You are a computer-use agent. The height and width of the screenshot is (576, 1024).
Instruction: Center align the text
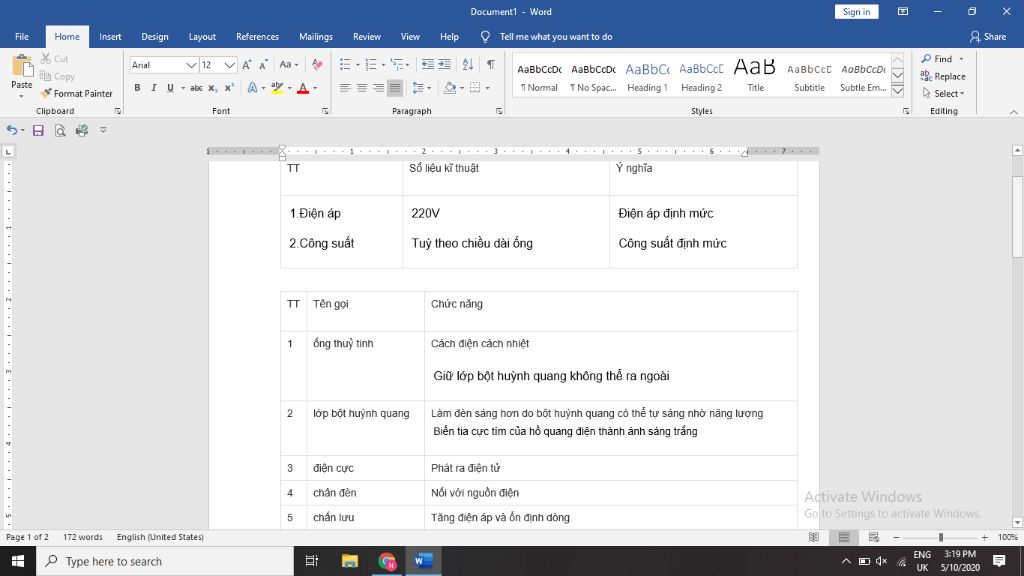(362, 88)
